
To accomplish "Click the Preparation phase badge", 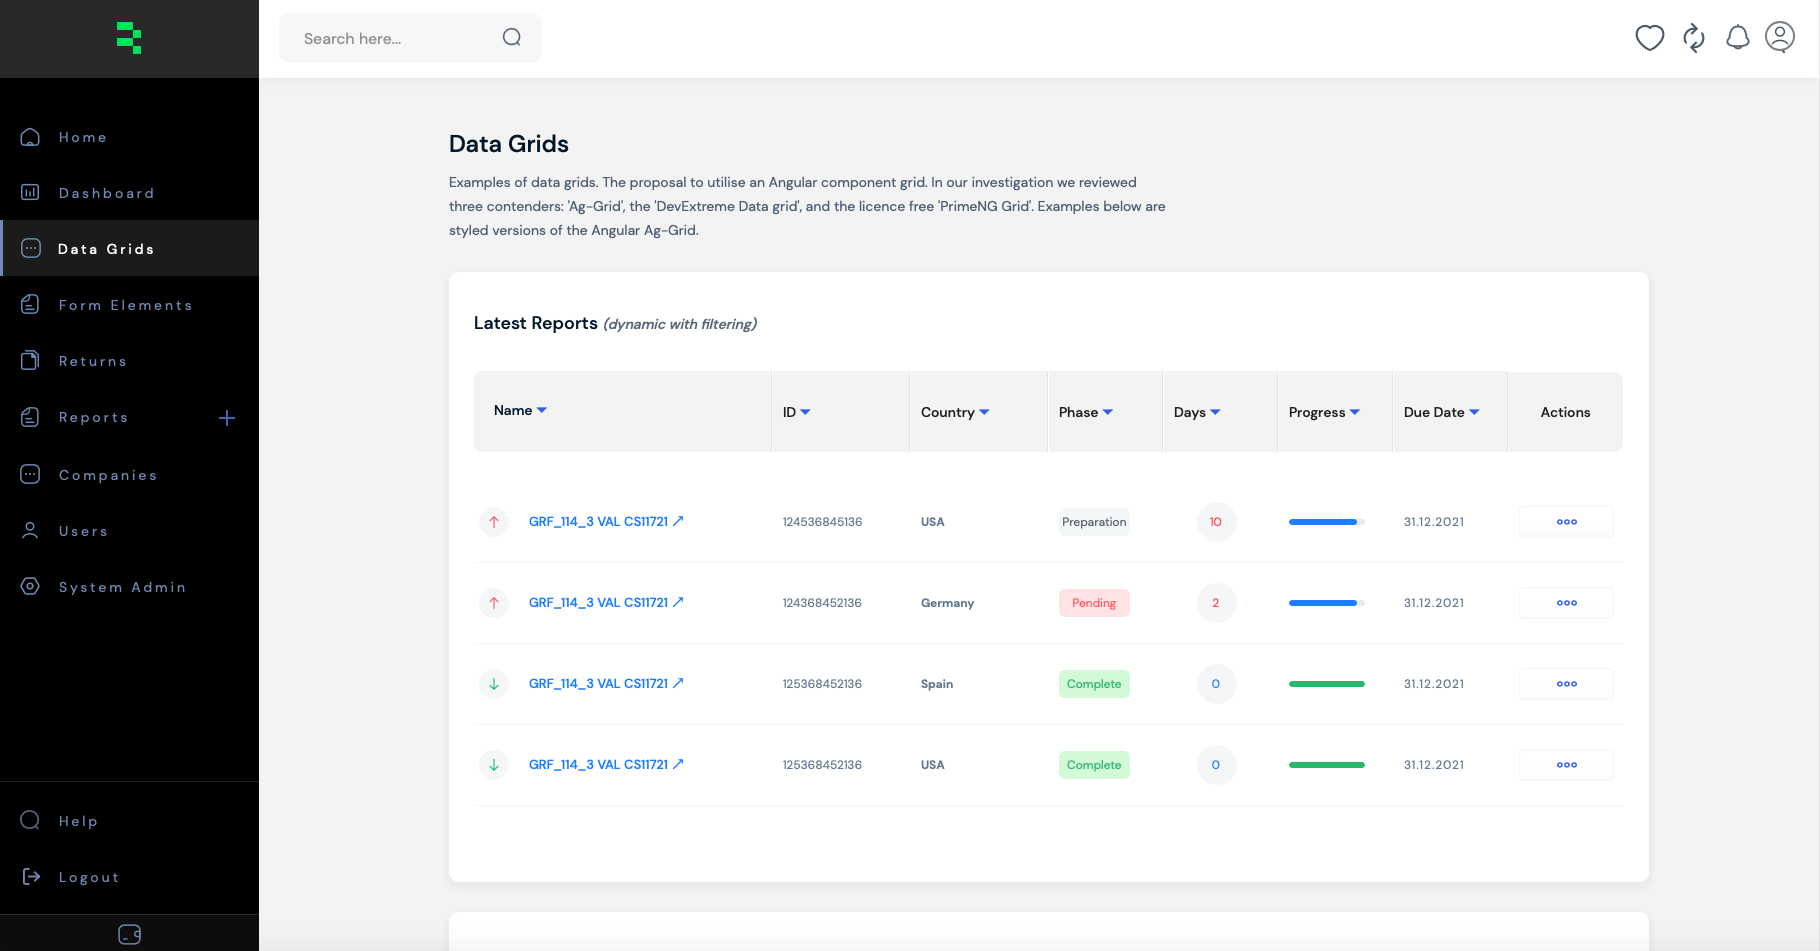I will click(1094, 522).
